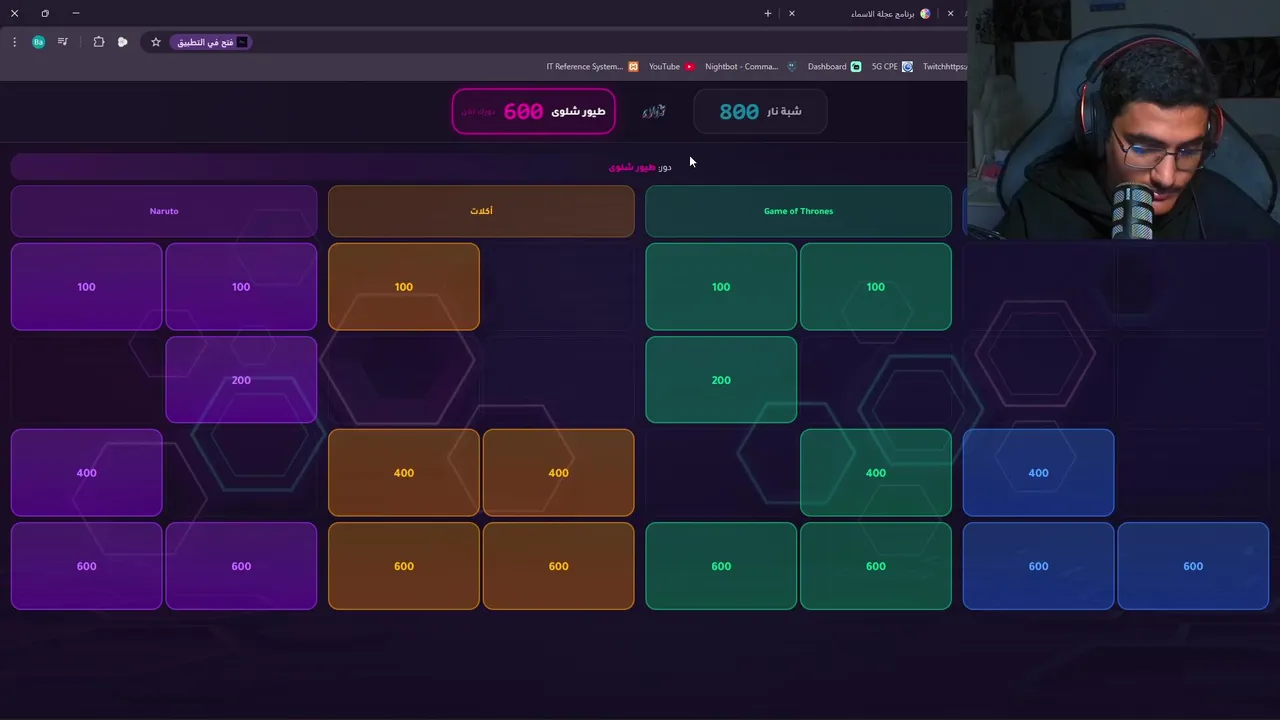Screen dimensions: 1280x720
Task: Select the شبة نار team card with 800
Action: [760, 111]
